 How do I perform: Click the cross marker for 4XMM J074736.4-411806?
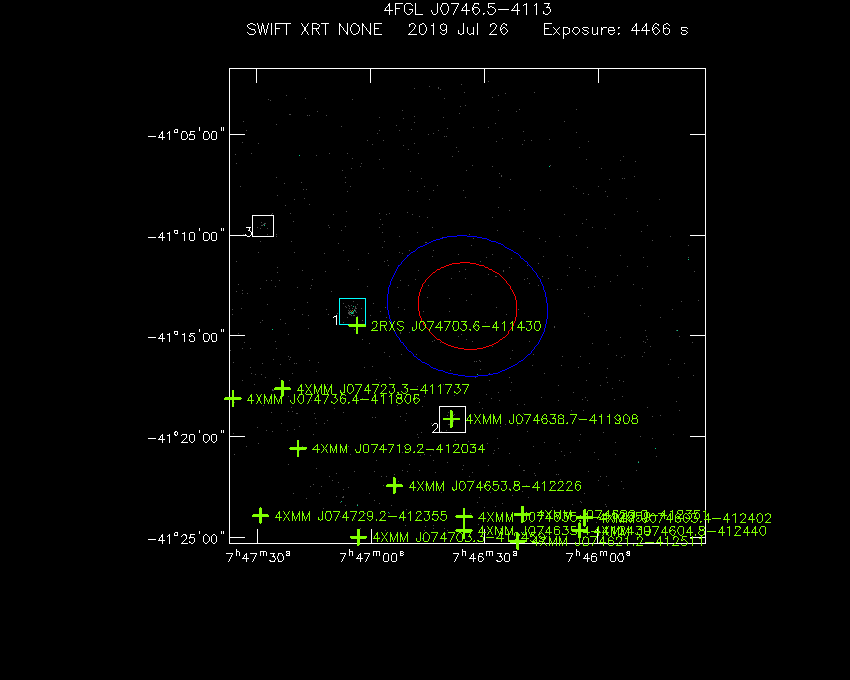[x=233, y=399]
